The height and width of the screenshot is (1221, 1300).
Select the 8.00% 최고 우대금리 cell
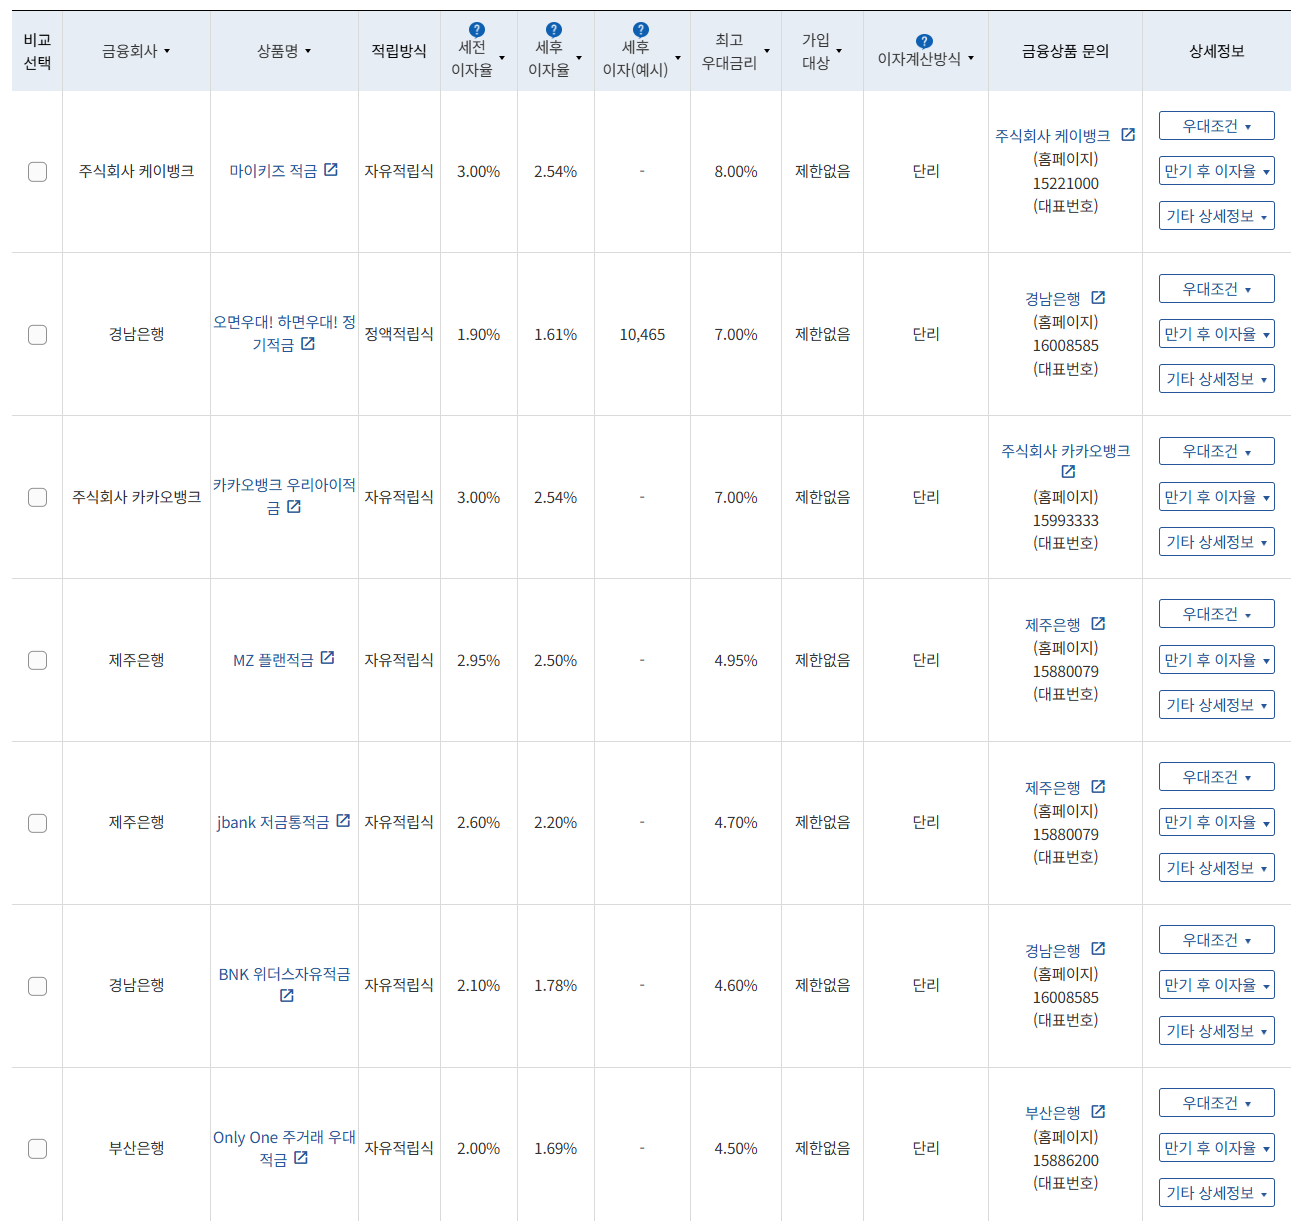(736, 172)
